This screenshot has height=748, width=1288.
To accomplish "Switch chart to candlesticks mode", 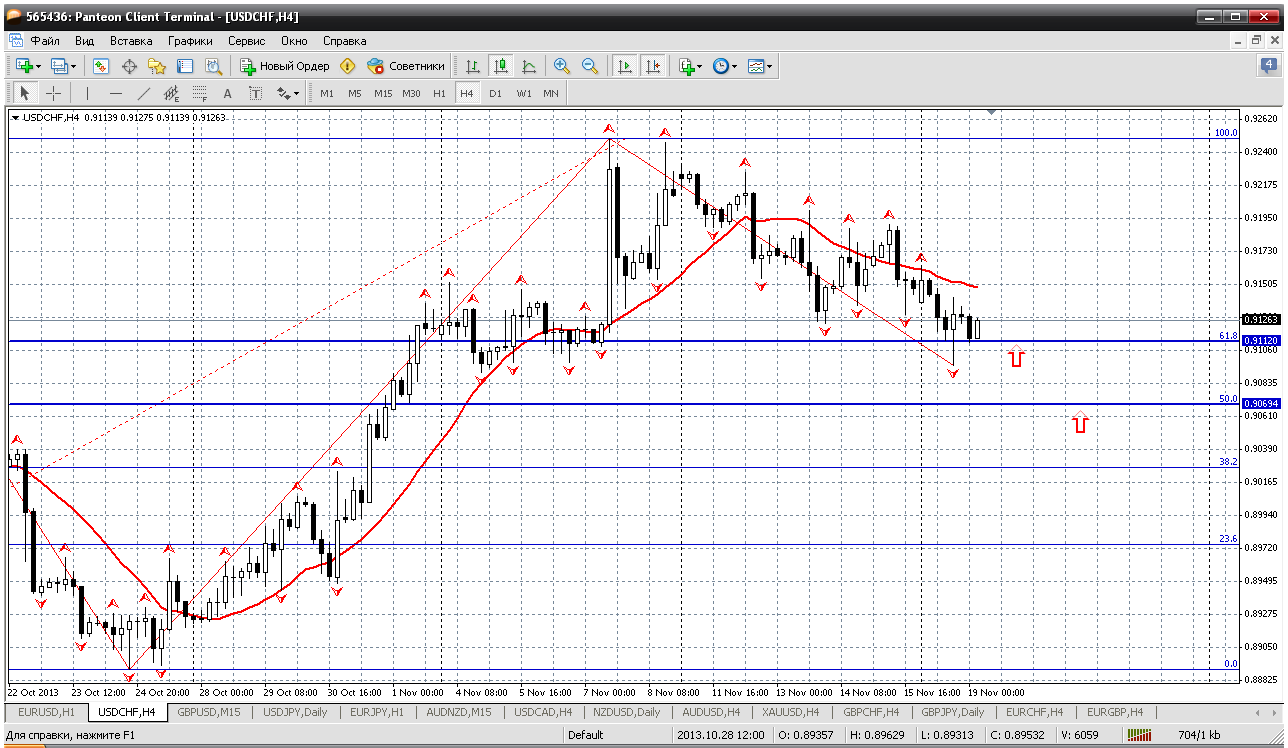I will pos(500,66).
